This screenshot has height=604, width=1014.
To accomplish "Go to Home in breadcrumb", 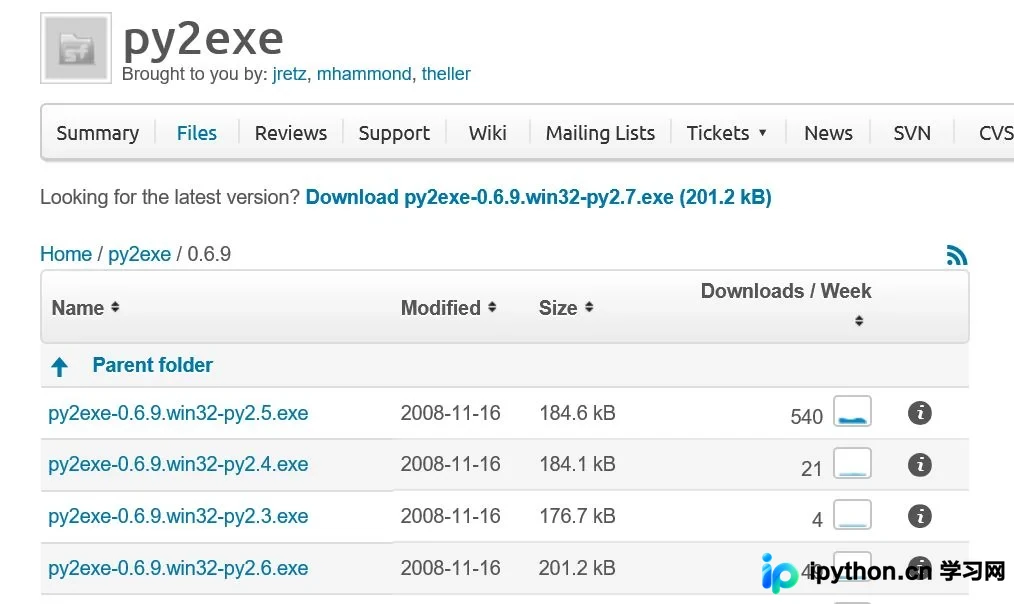I will tap(66, 254).
